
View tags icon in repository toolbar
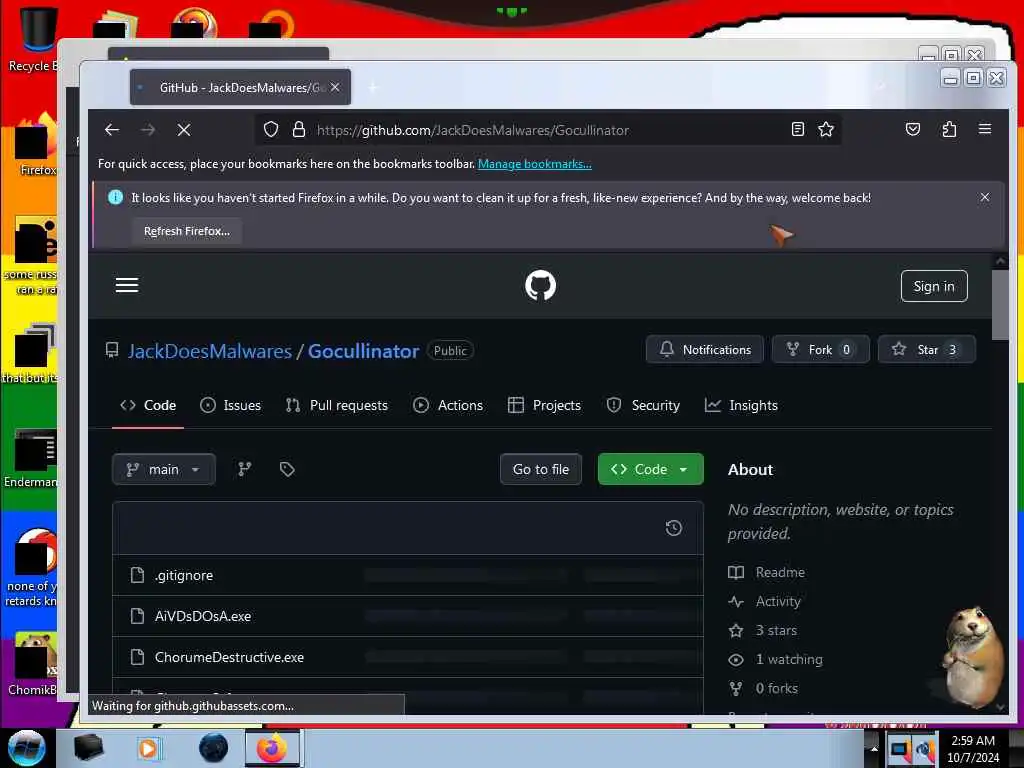tap(287, 469)
